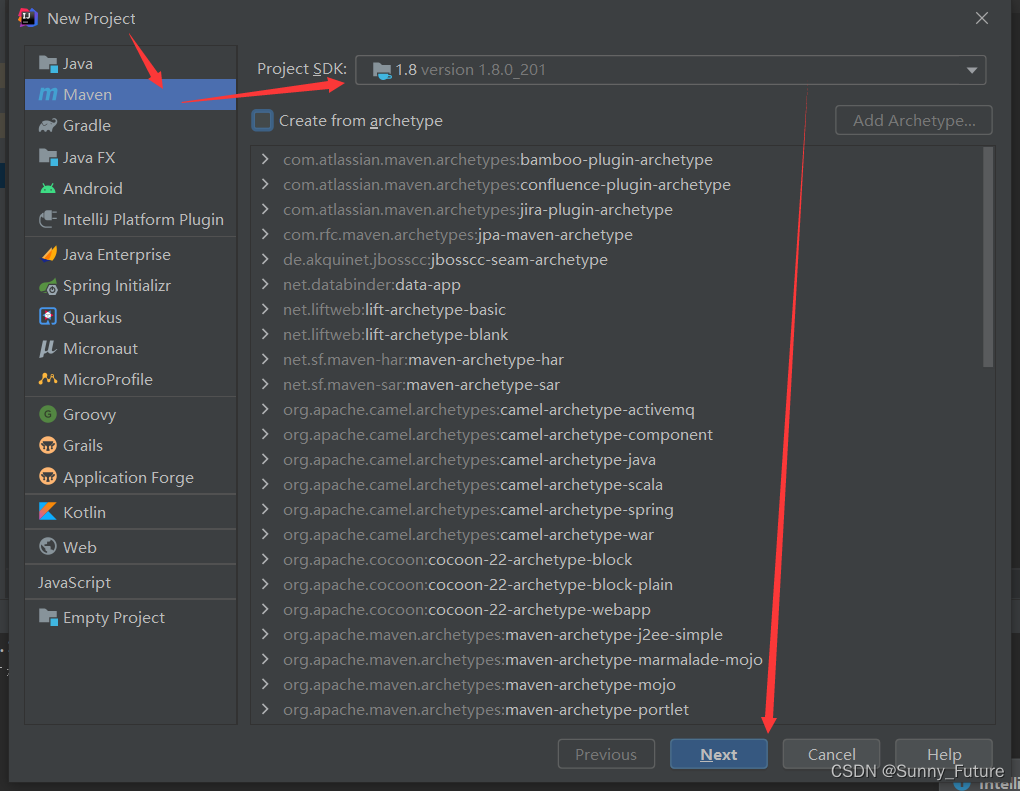Click the Cancel button
This screenshot has height=791, width=1020.
point(831,755)
